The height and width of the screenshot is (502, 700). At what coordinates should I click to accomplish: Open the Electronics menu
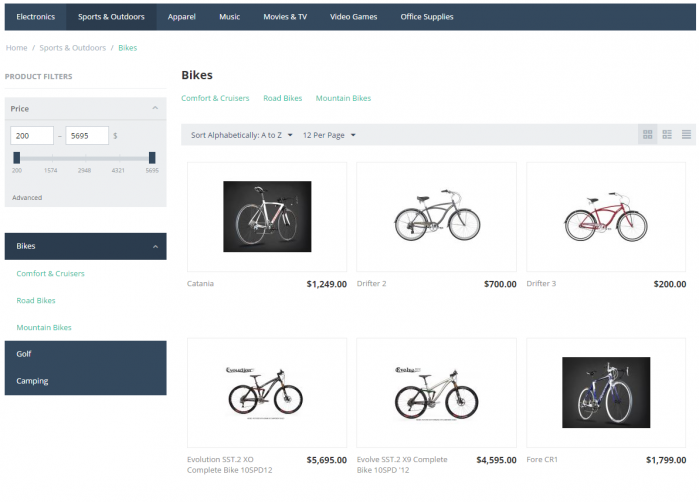click(36, 17)
